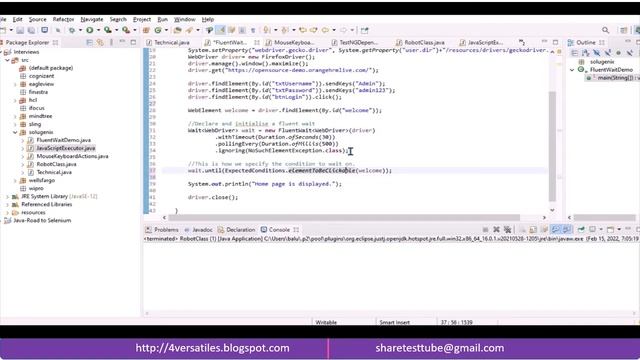Screen dimensions: 640x360
Task: Click the Save All toolbar icon
Action: pos(31,30)
